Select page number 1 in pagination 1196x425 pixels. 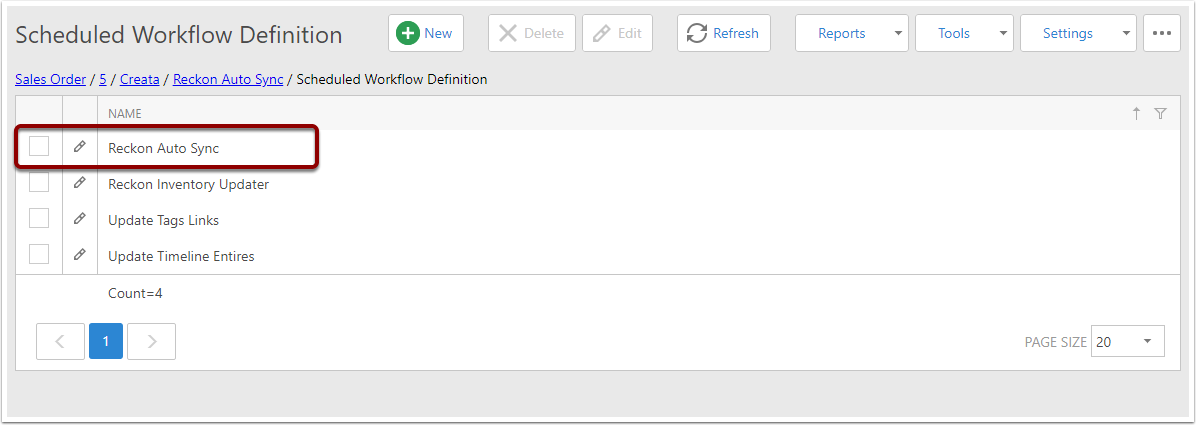pos(106,341)
